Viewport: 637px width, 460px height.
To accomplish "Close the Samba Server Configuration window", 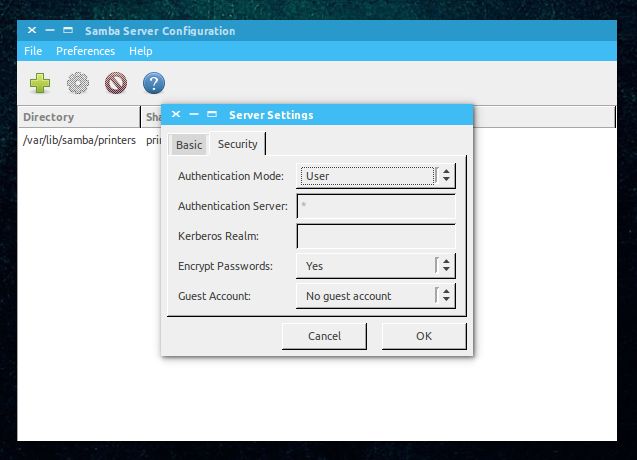I will (32, 31).
